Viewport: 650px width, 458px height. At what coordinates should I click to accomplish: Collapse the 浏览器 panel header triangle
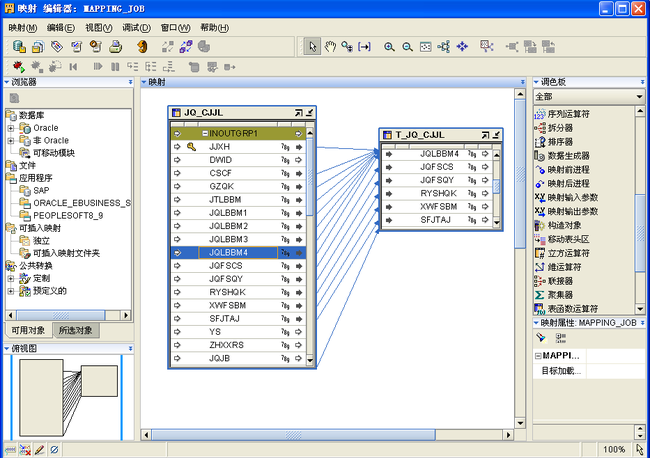coord(7,82)
